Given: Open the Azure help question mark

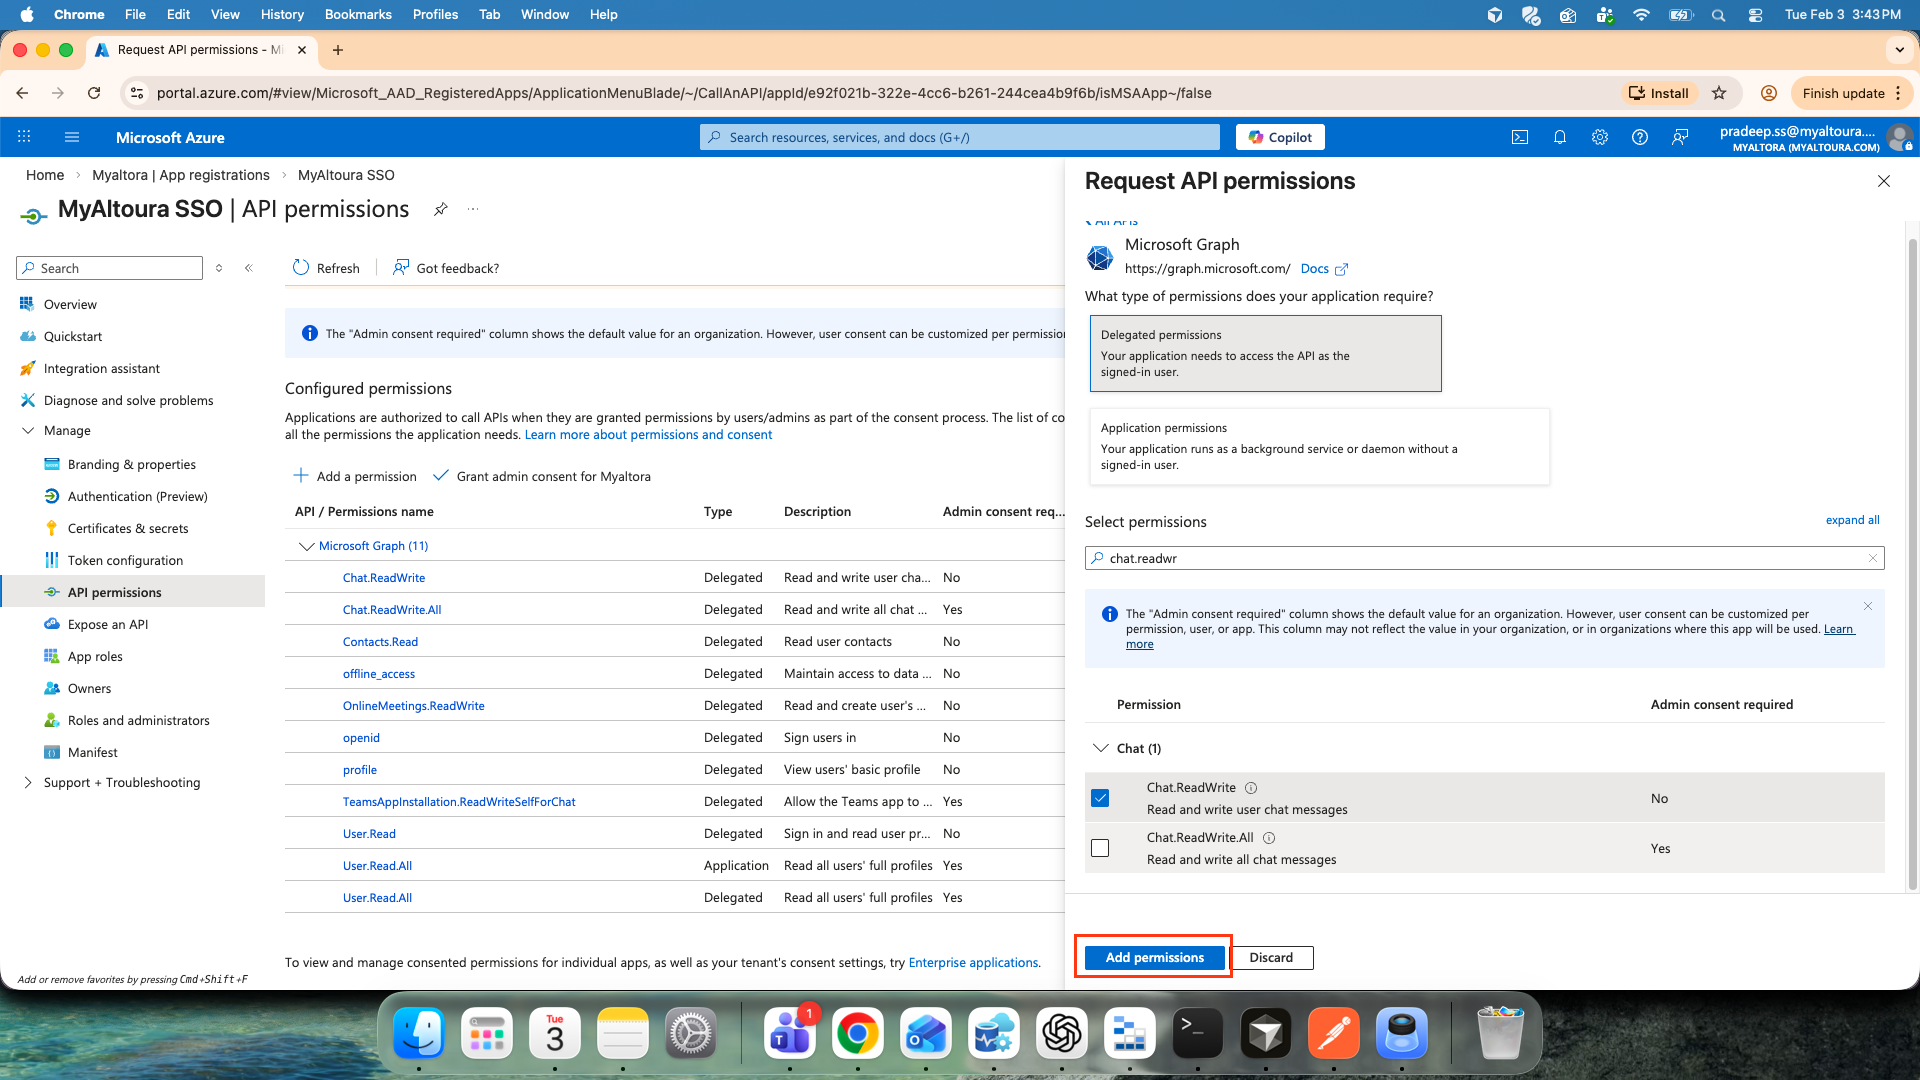Looking at the screenshot, I should point(1640,137).
